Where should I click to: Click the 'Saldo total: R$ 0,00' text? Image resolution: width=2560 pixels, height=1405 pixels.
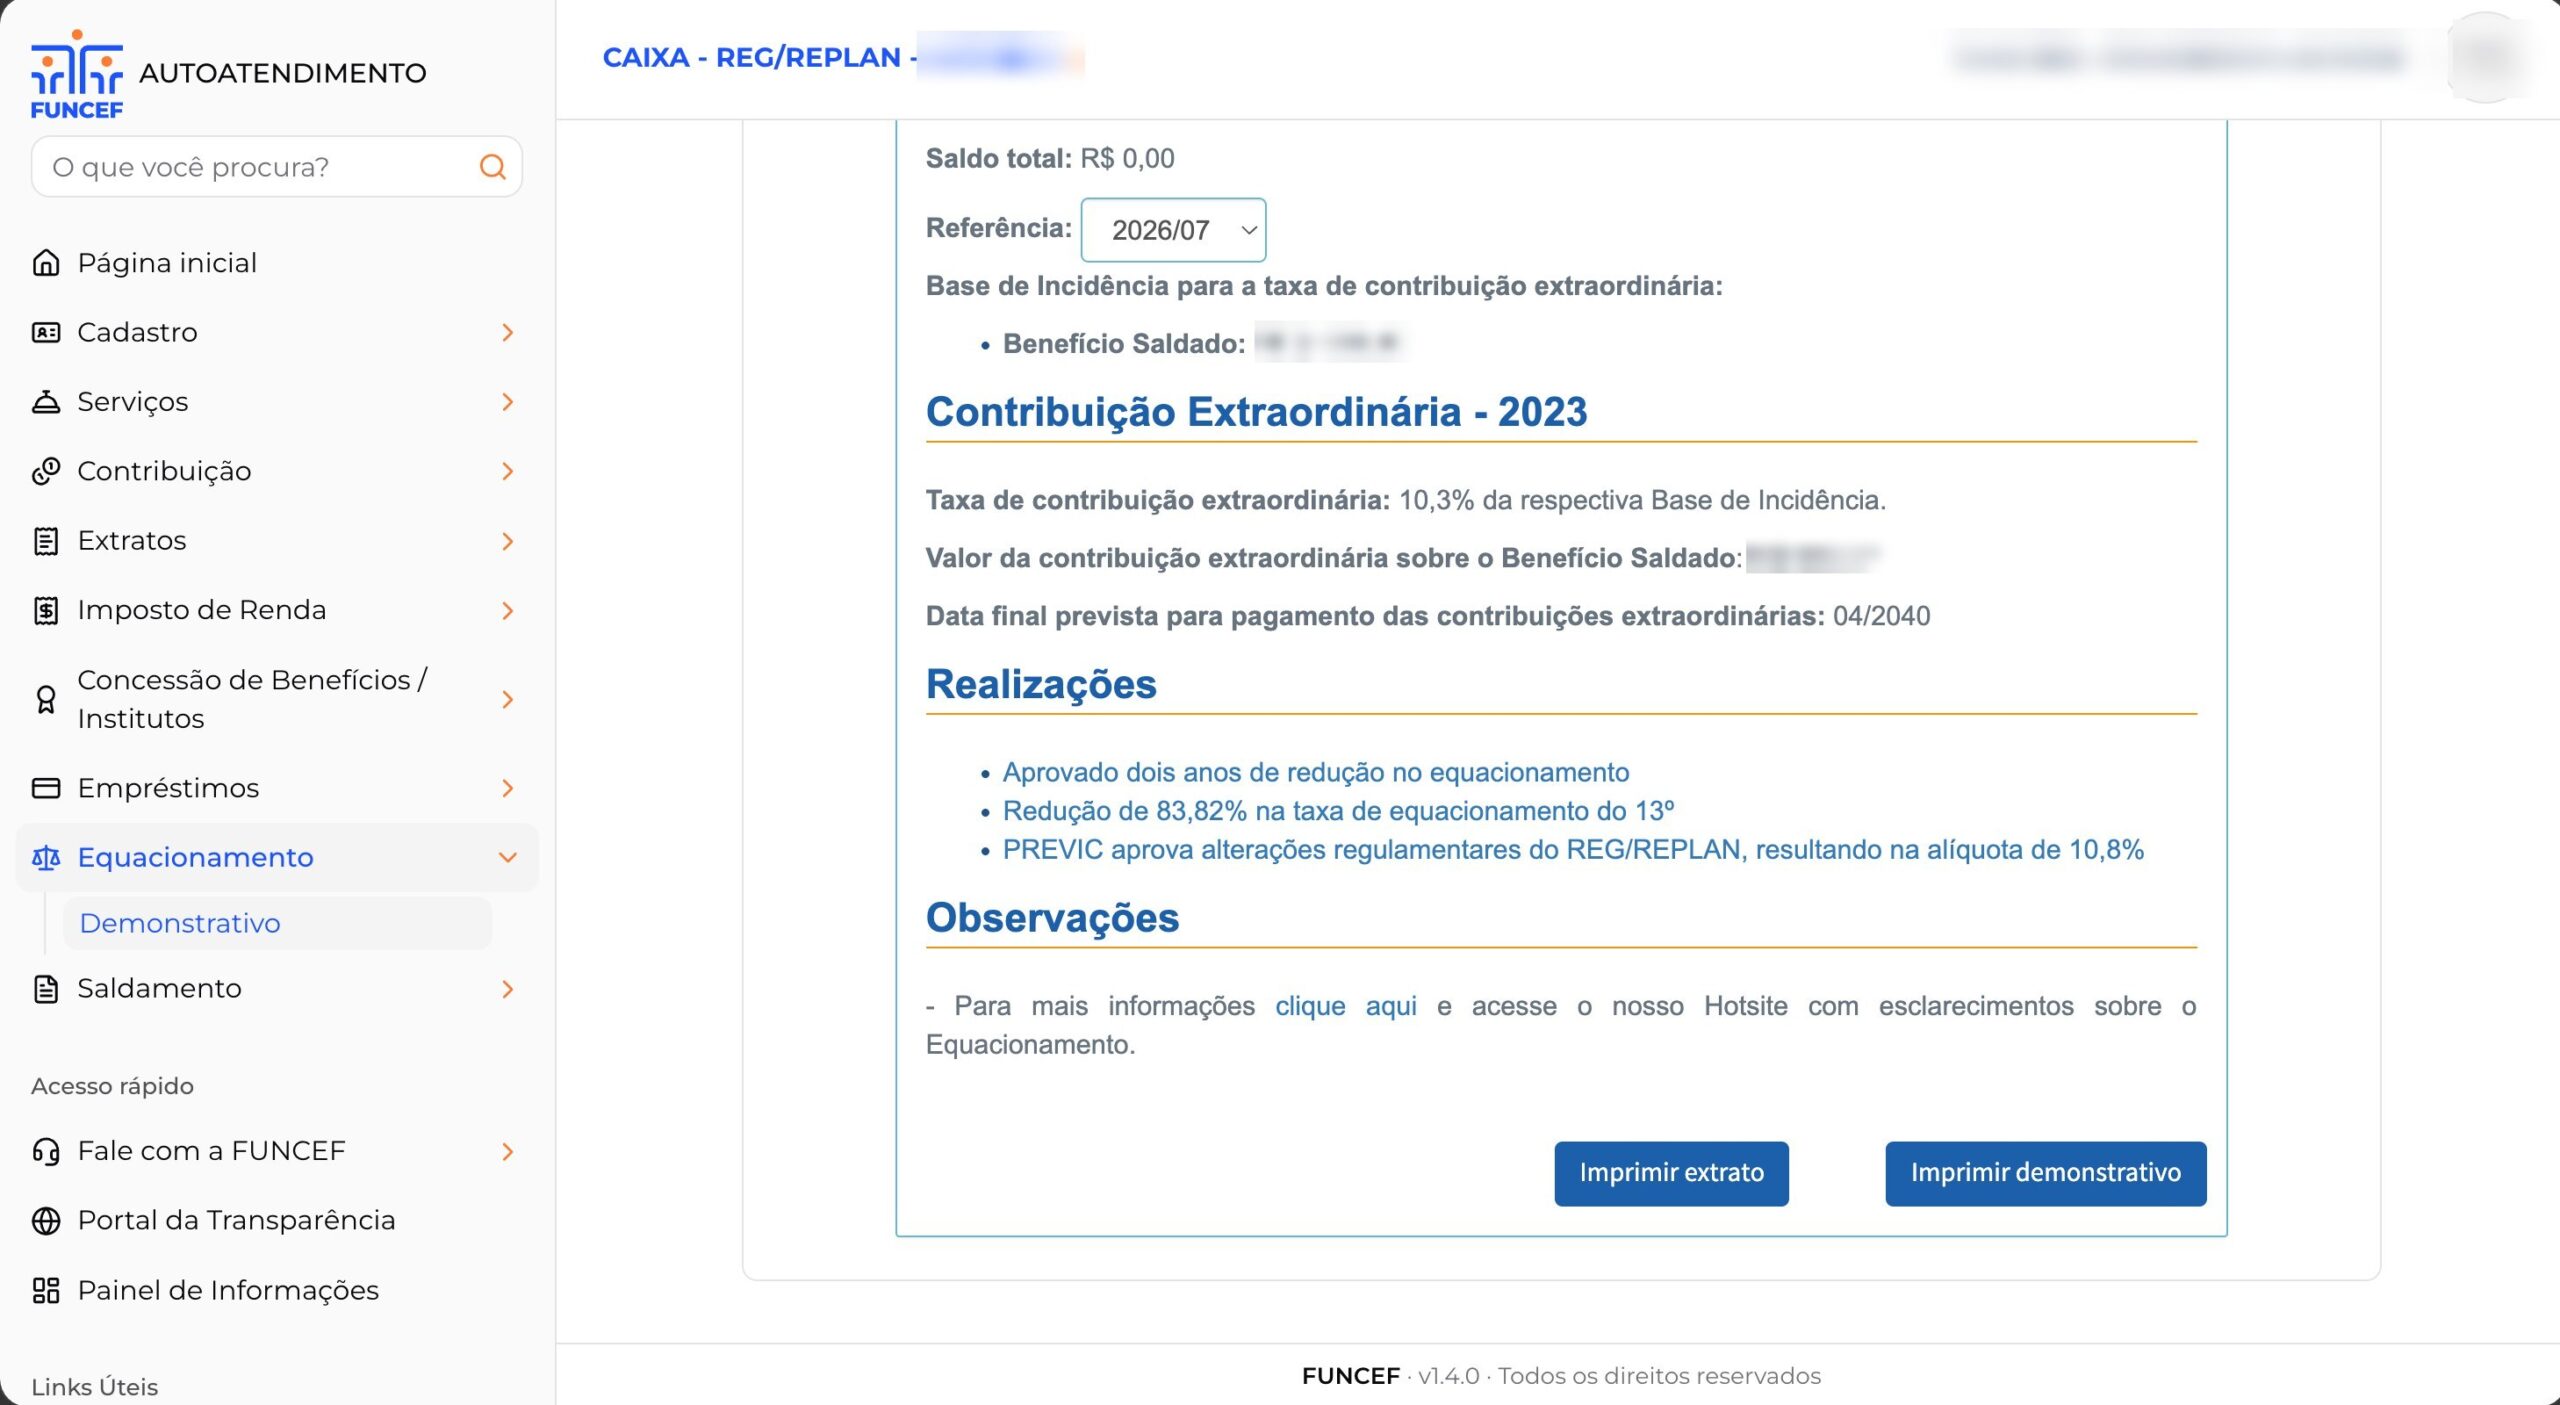pos(1050,159)
